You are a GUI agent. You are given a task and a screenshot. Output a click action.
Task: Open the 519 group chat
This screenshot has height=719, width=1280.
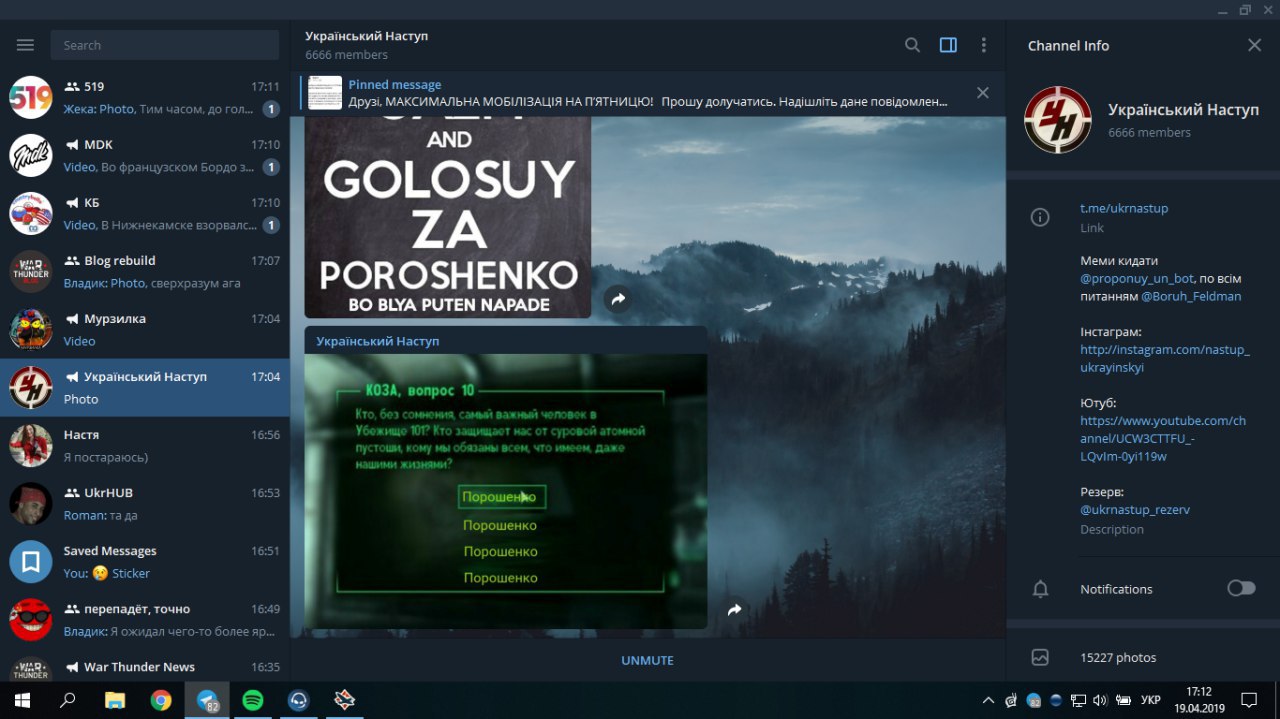(145, 98)
